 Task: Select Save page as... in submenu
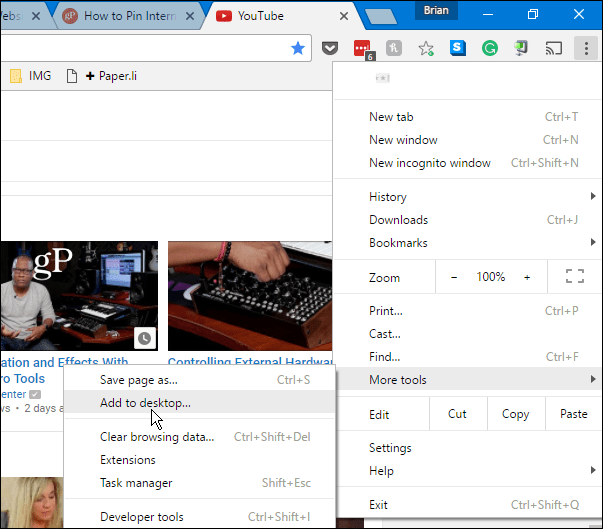(199, 380)
